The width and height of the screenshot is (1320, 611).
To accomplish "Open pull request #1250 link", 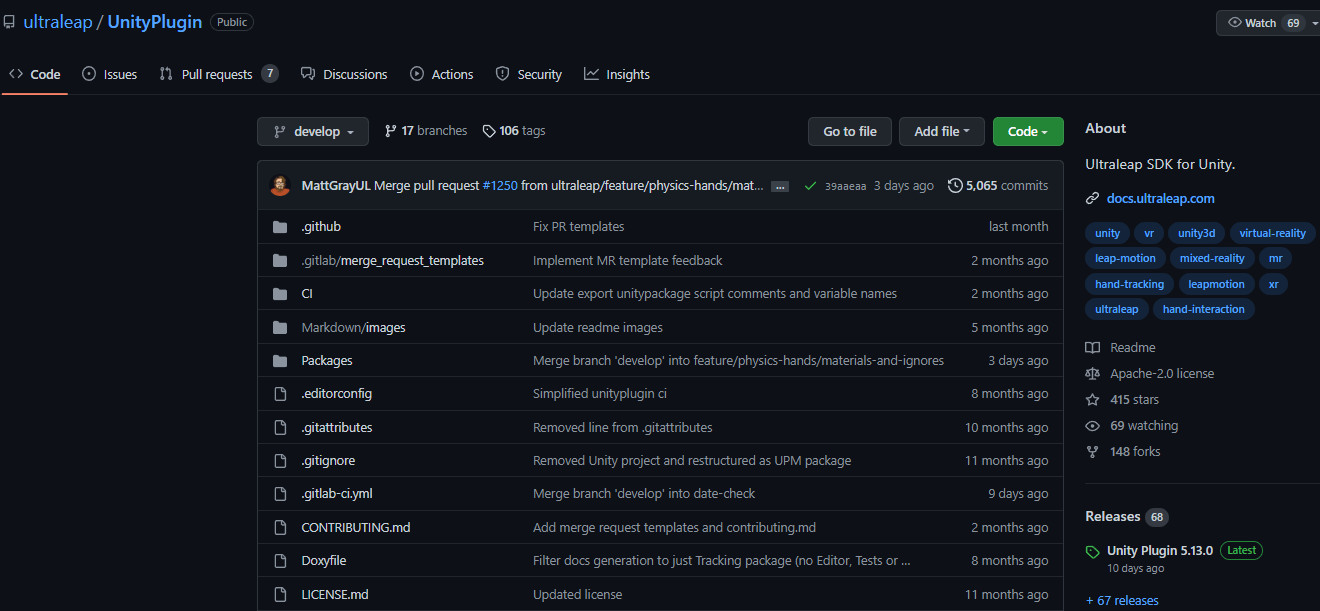I will [x=500, y=185].
